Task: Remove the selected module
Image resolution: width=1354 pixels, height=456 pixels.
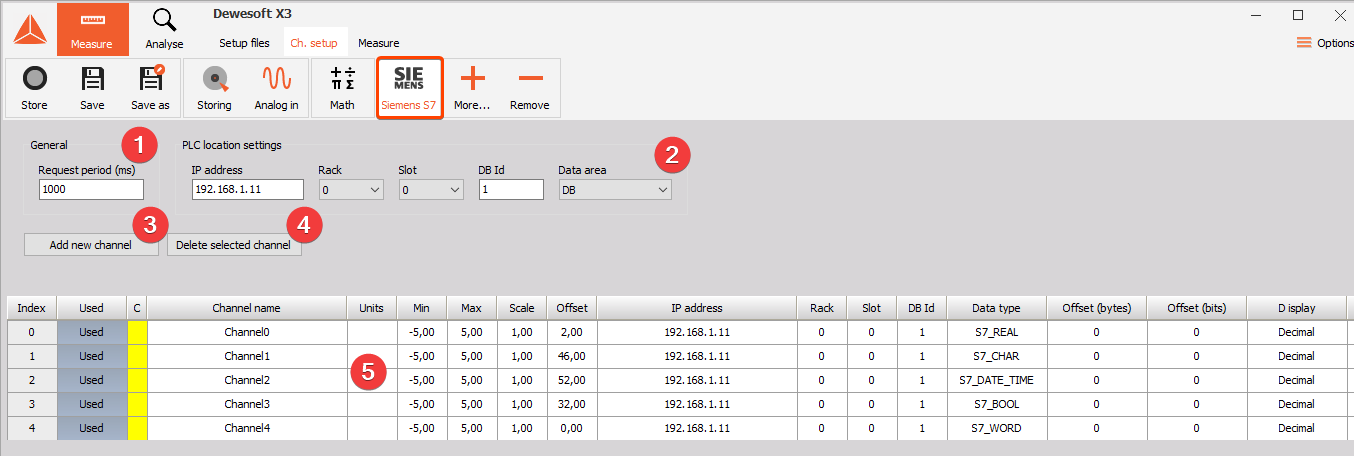Action: 530,88
